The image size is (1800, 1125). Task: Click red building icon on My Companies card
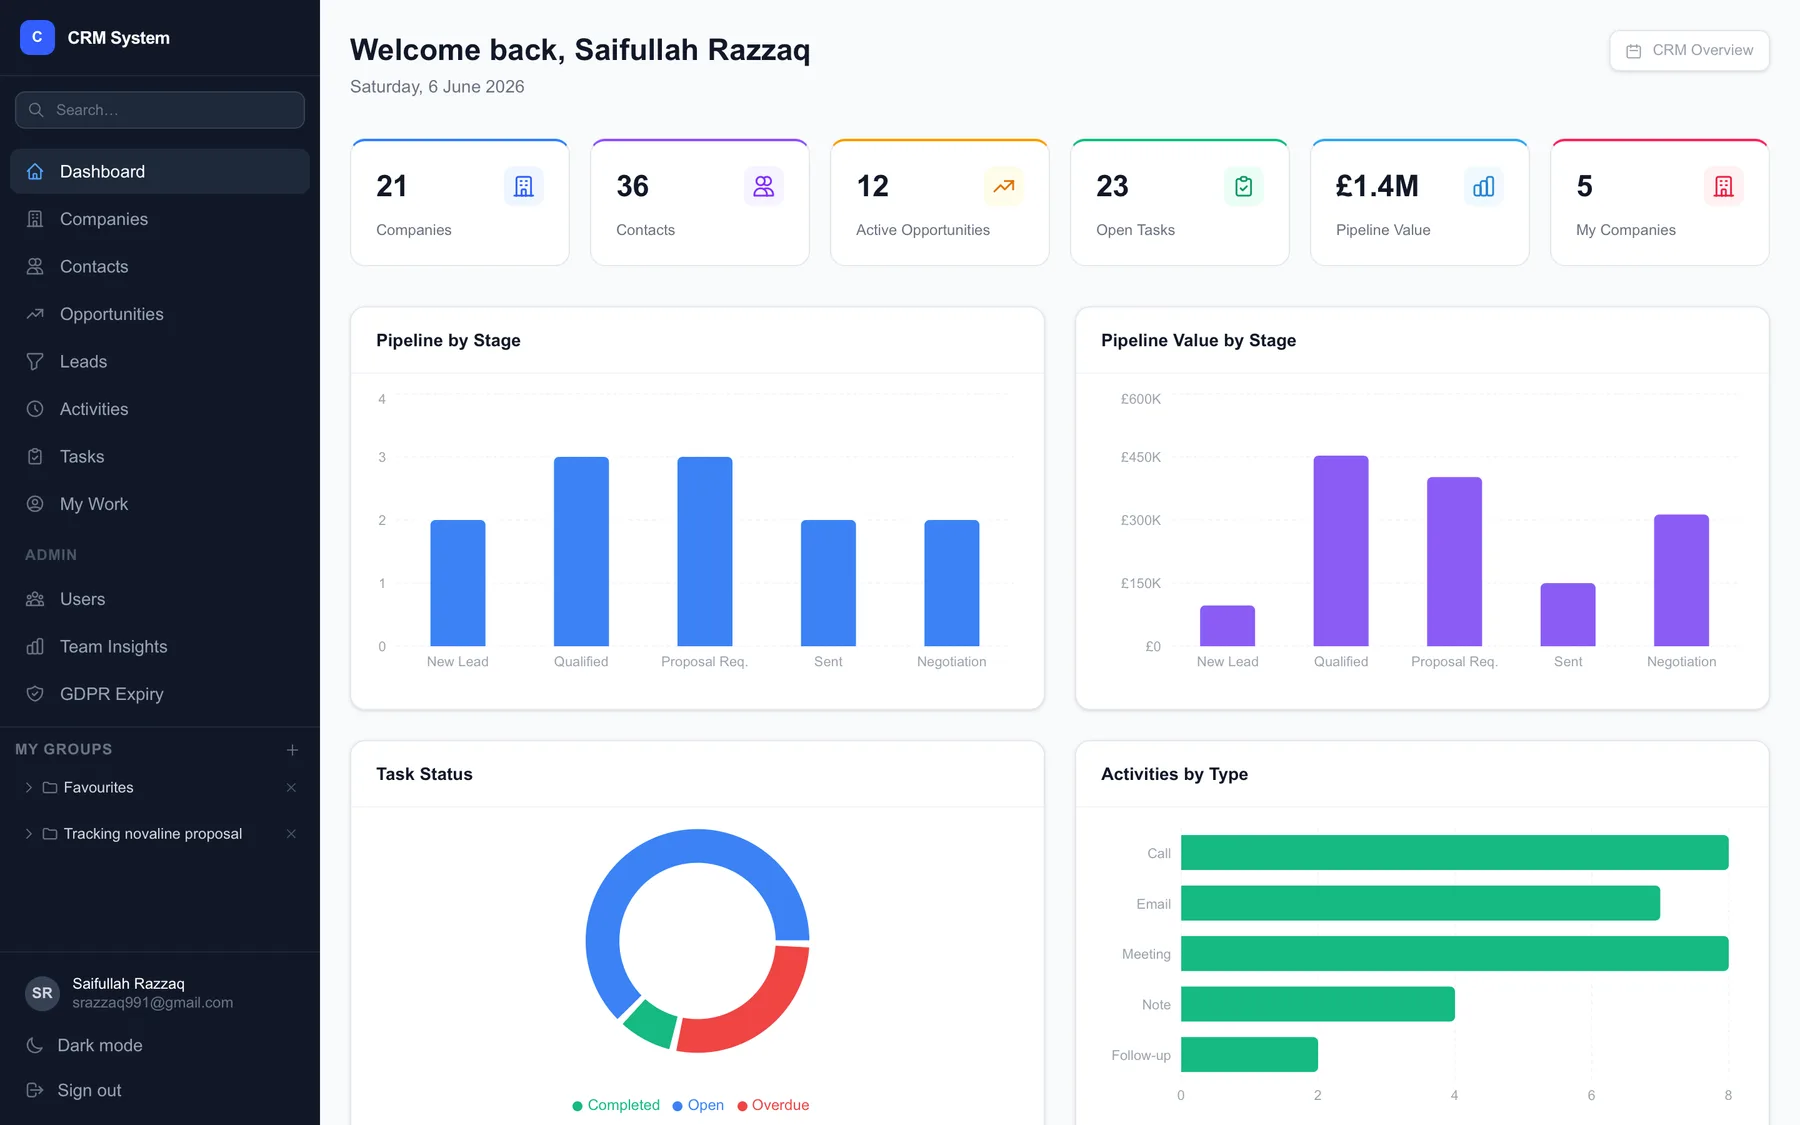1723,186
